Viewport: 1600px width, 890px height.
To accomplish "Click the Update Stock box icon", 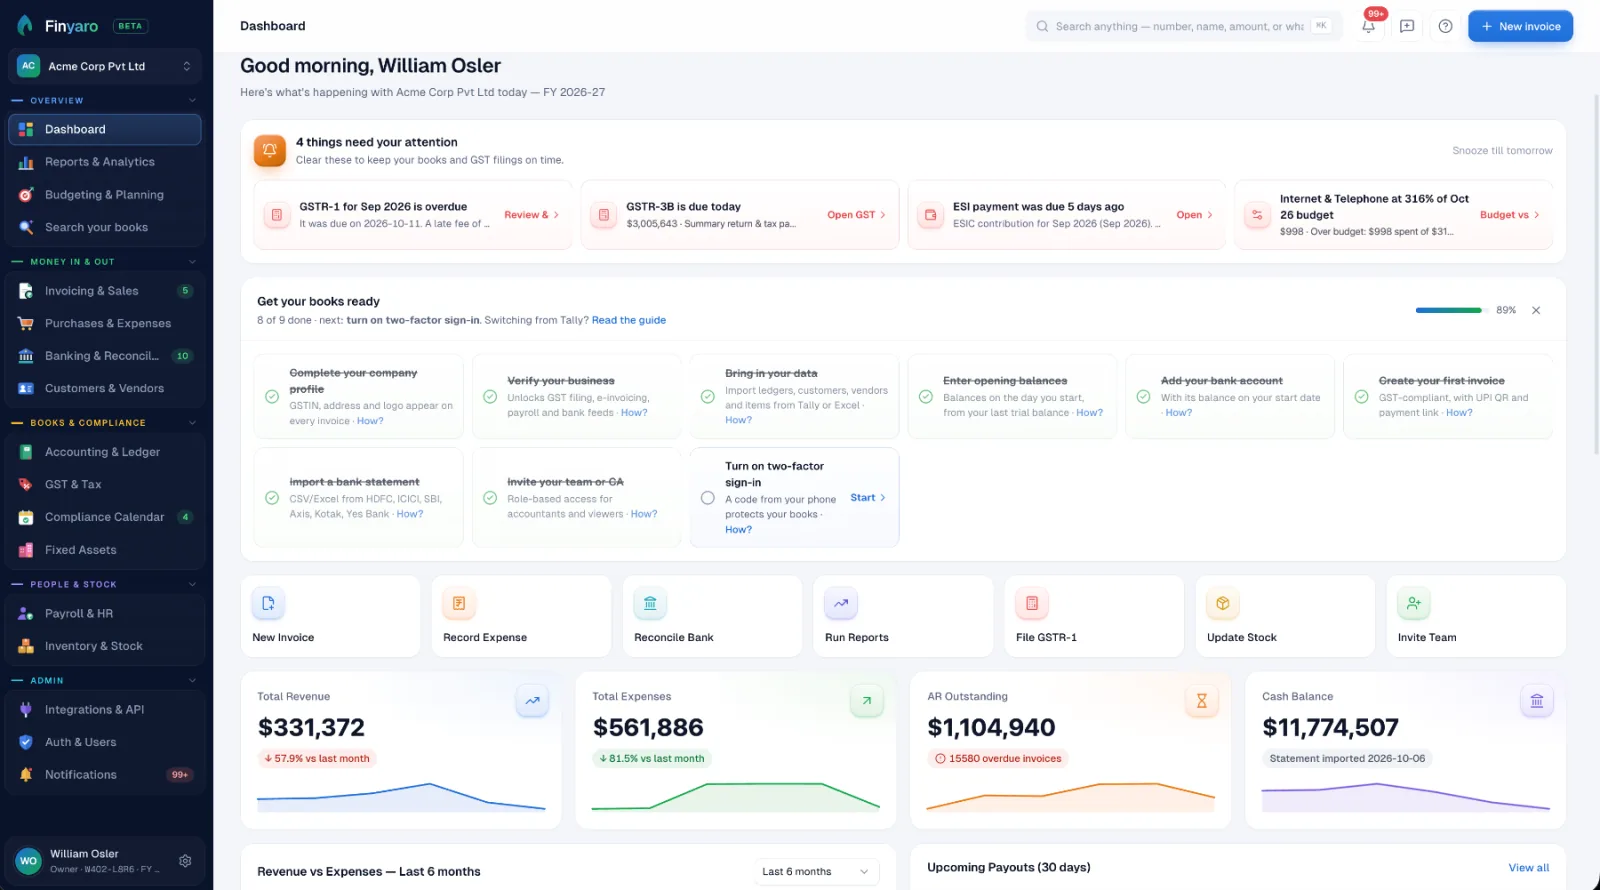I will (1223, 603).
